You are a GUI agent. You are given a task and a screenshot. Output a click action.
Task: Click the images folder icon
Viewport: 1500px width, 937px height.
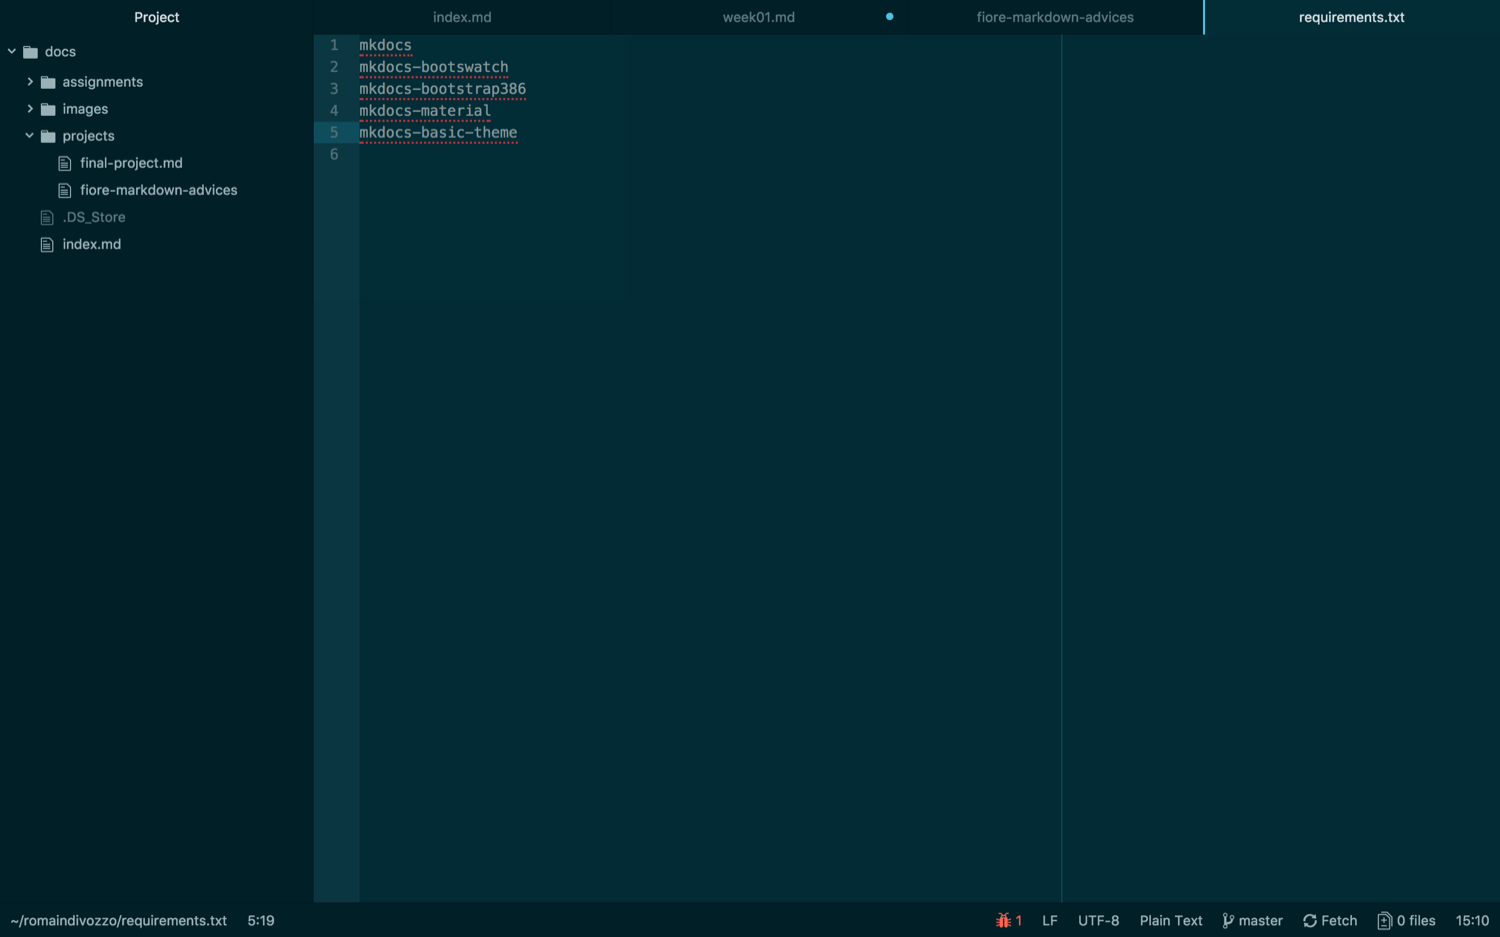click(x=48, y=109)
